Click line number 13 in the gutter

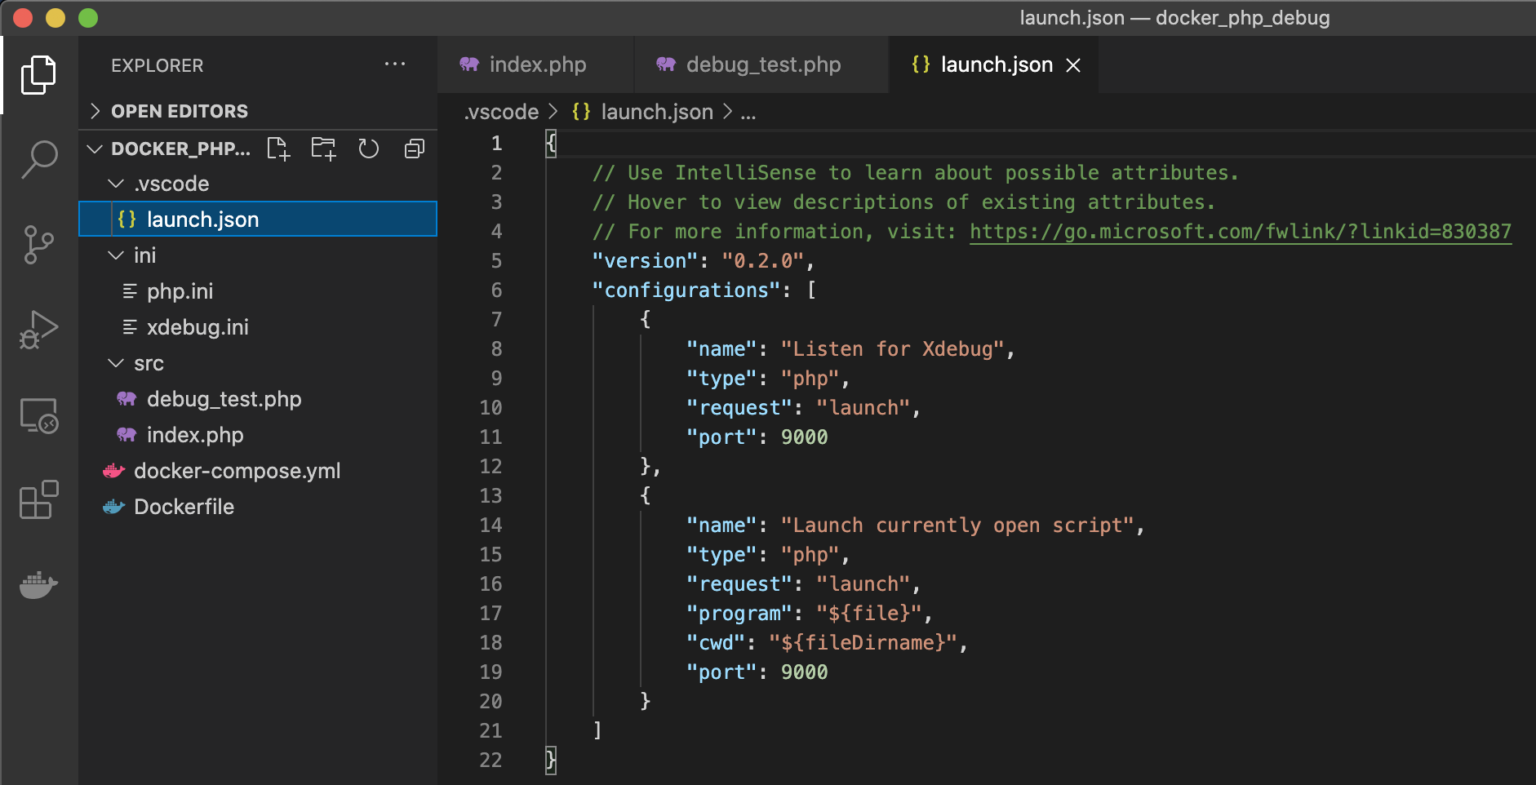(x=490, y=496)
